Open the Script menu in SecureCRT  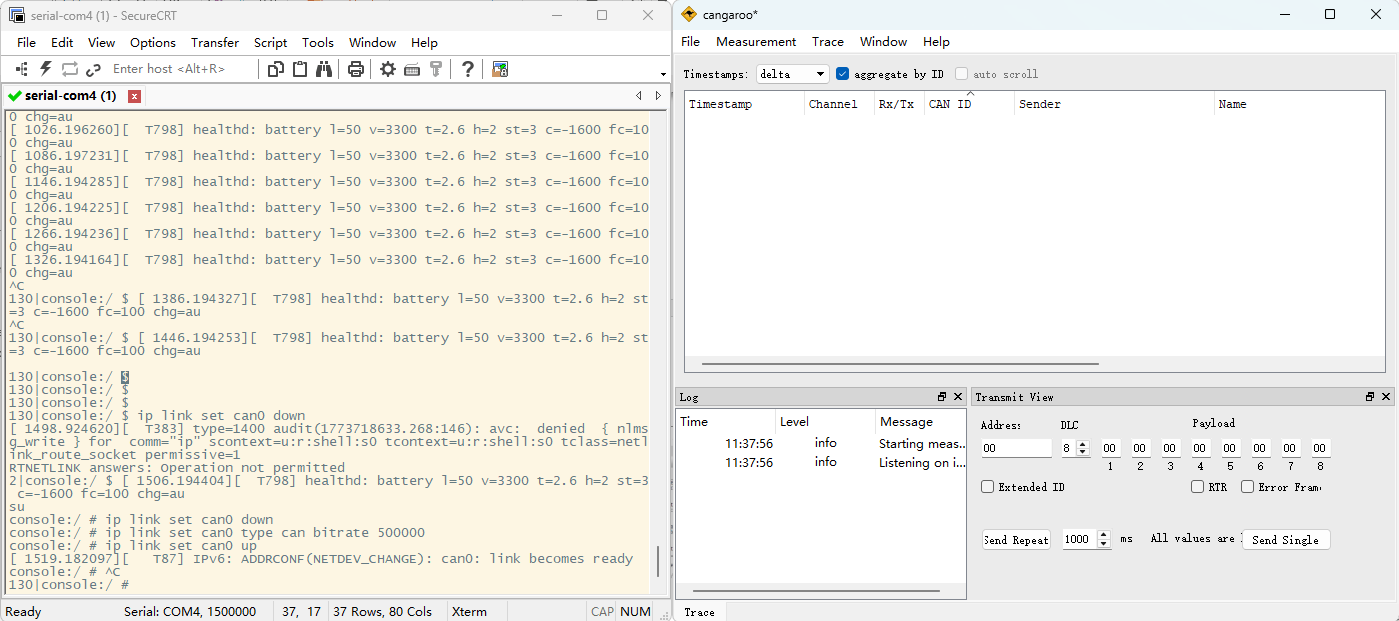pos(270,42)
